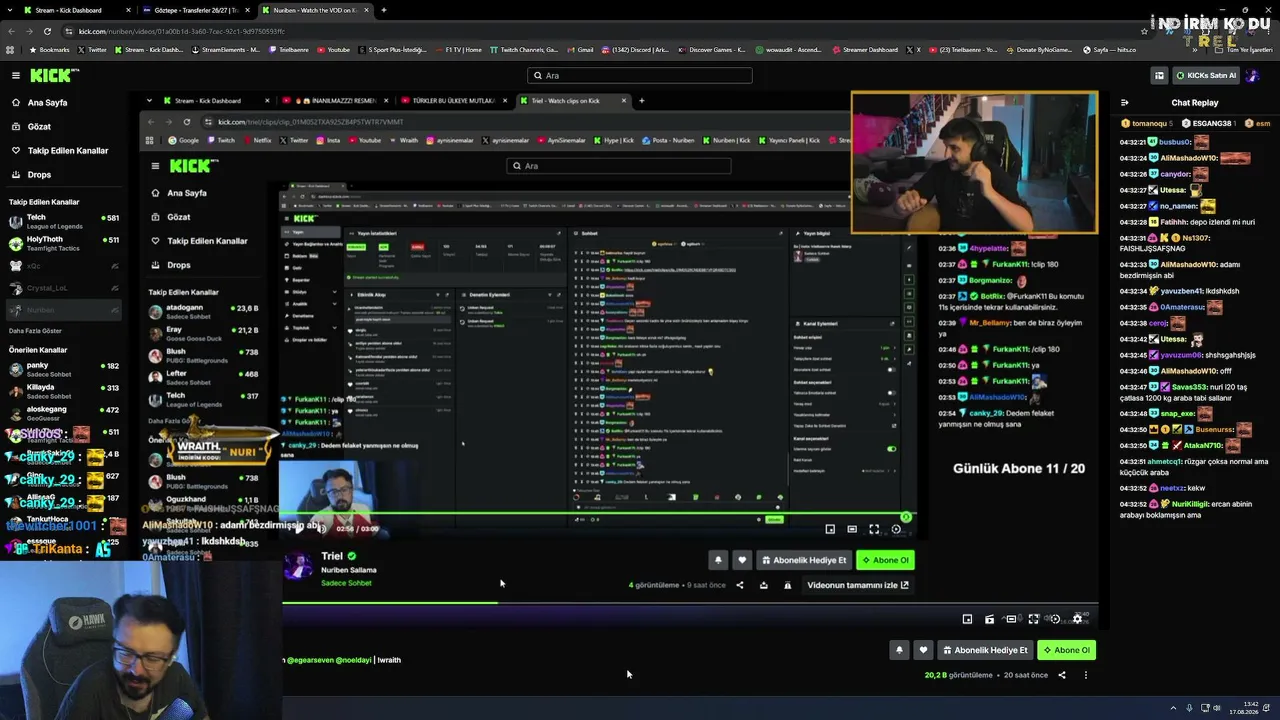
Task: Switch to the Göztepe Transferler browser tab
Action: coord(196,10)
